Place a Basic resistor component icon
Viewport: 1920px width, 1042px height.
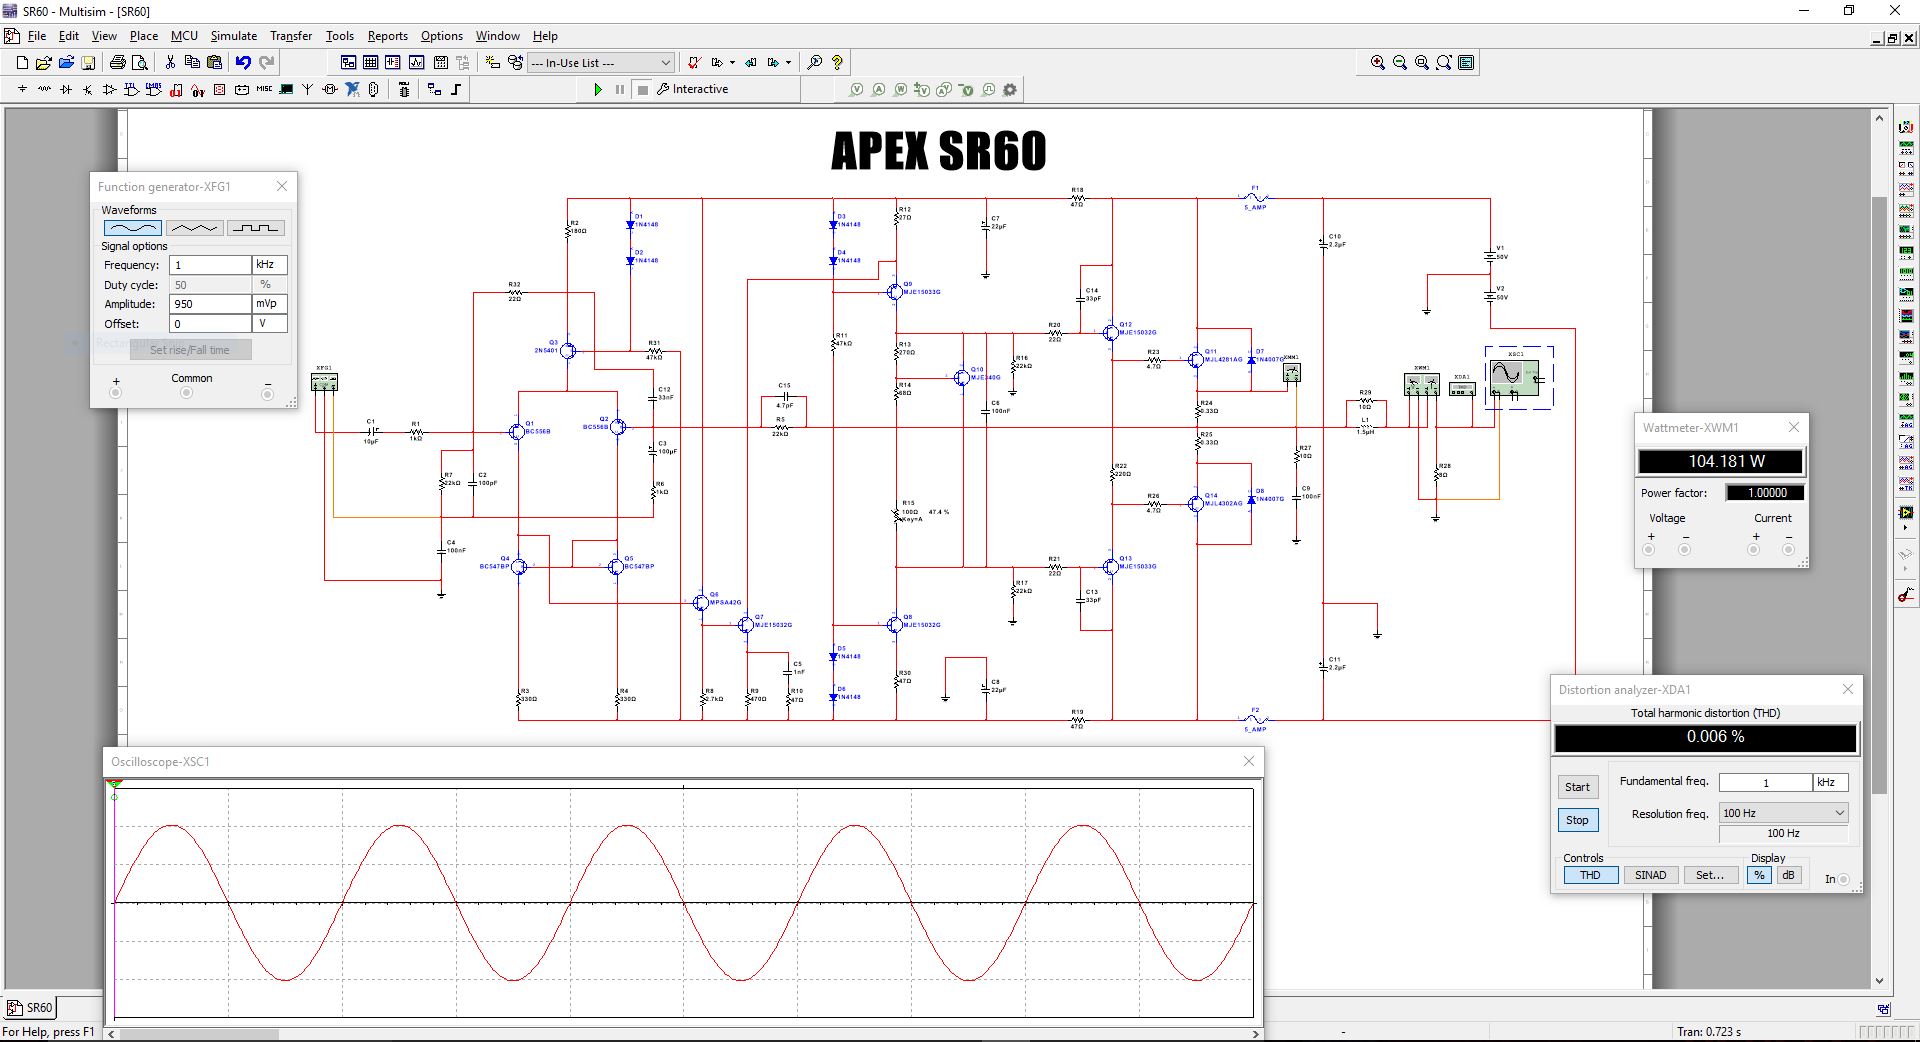[x=44, y=89]
